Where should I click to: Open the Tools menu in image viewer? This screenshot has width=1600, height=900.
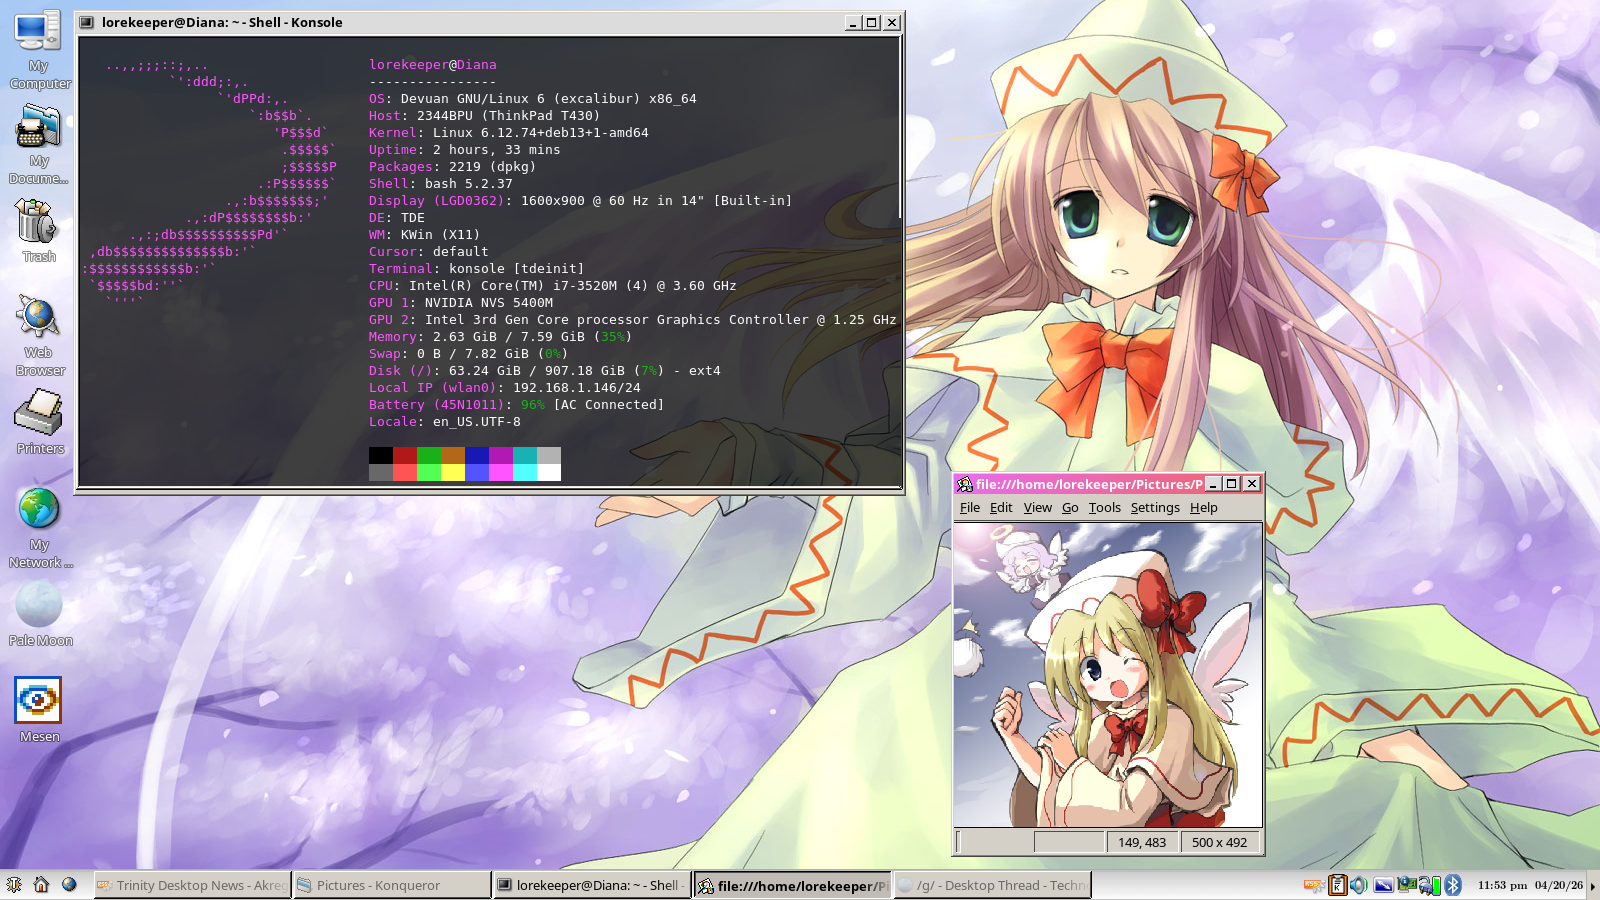tap(1105, 508)
